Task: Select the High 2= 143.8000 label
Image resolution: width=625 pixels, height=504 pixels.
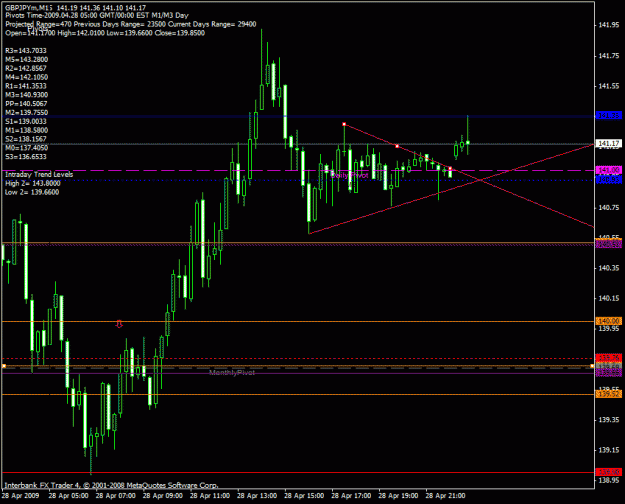Action: coord(33,183)
